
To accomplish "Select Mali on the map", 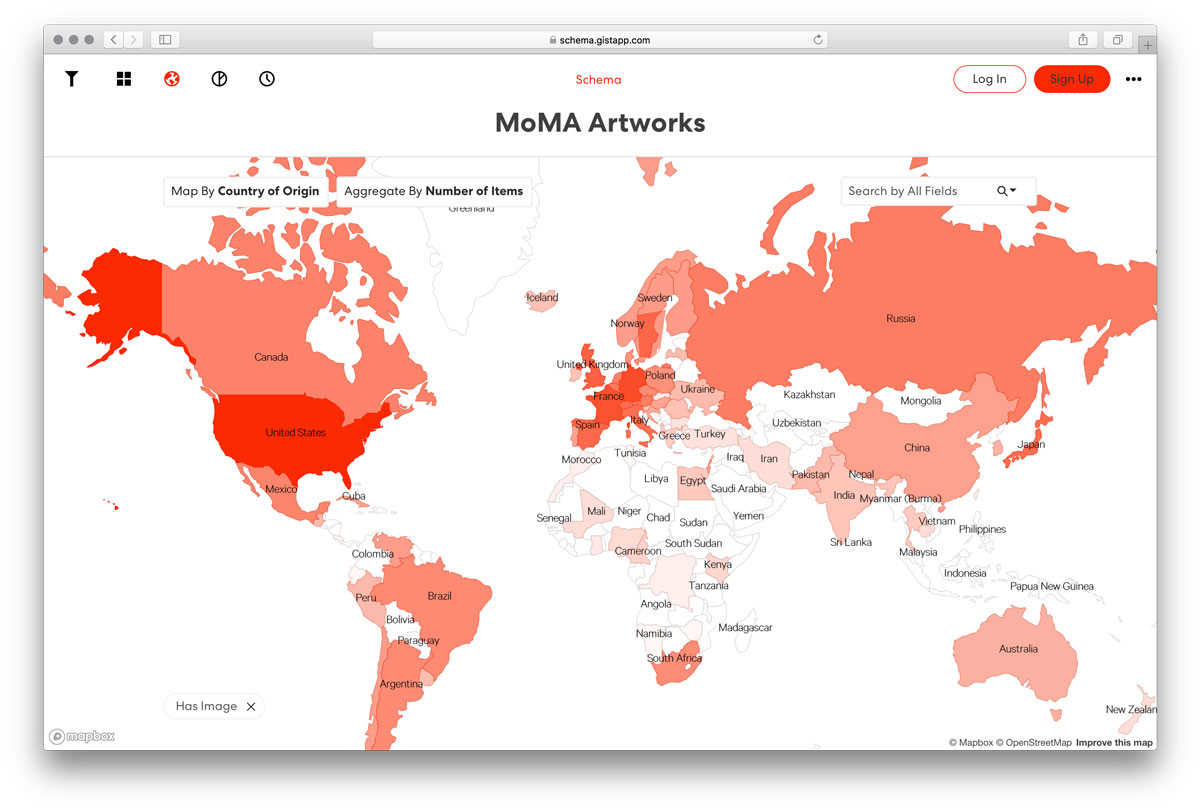I will pos(597,511).
